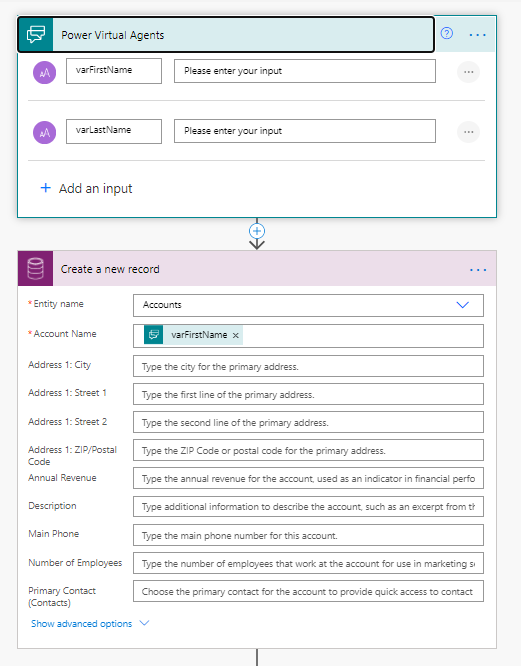Image resolution: width=521 pixels, height=666 pixels.
Task: Click the chevron next to Show advanced options
Action: [x=144, y=623]
